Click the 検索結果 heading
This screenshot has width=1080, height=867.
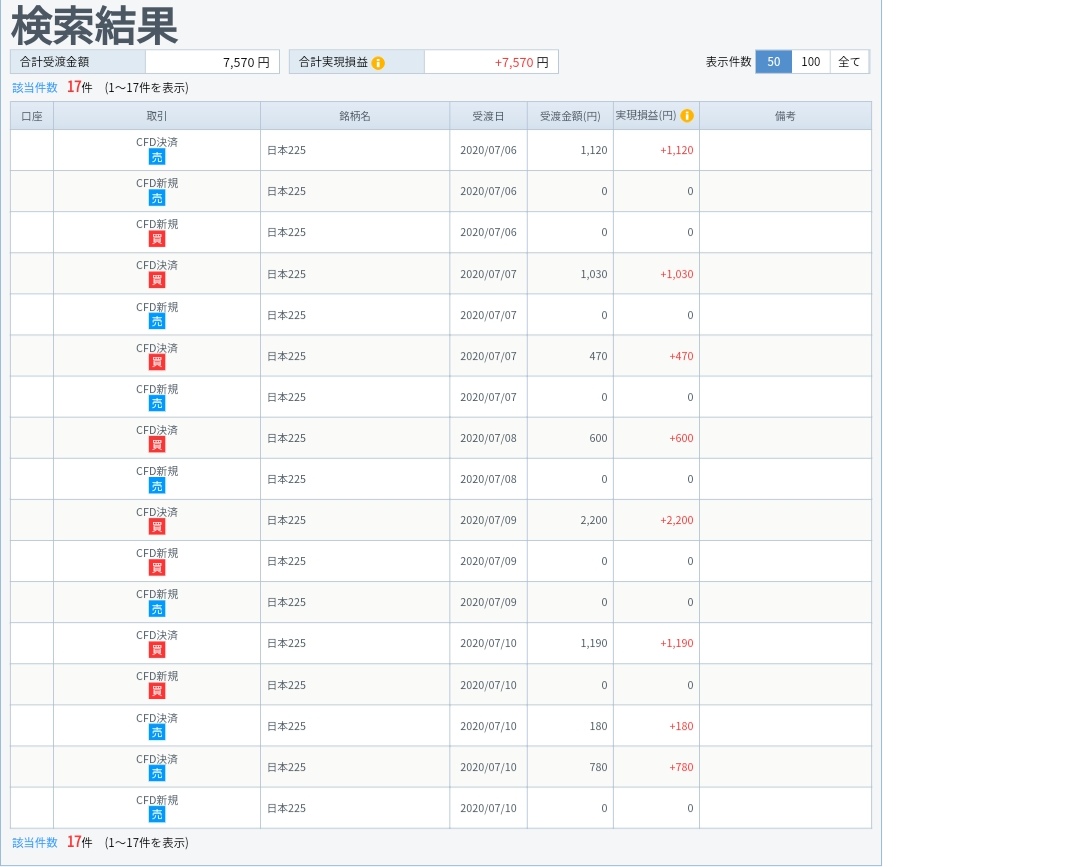pos(94,26)
